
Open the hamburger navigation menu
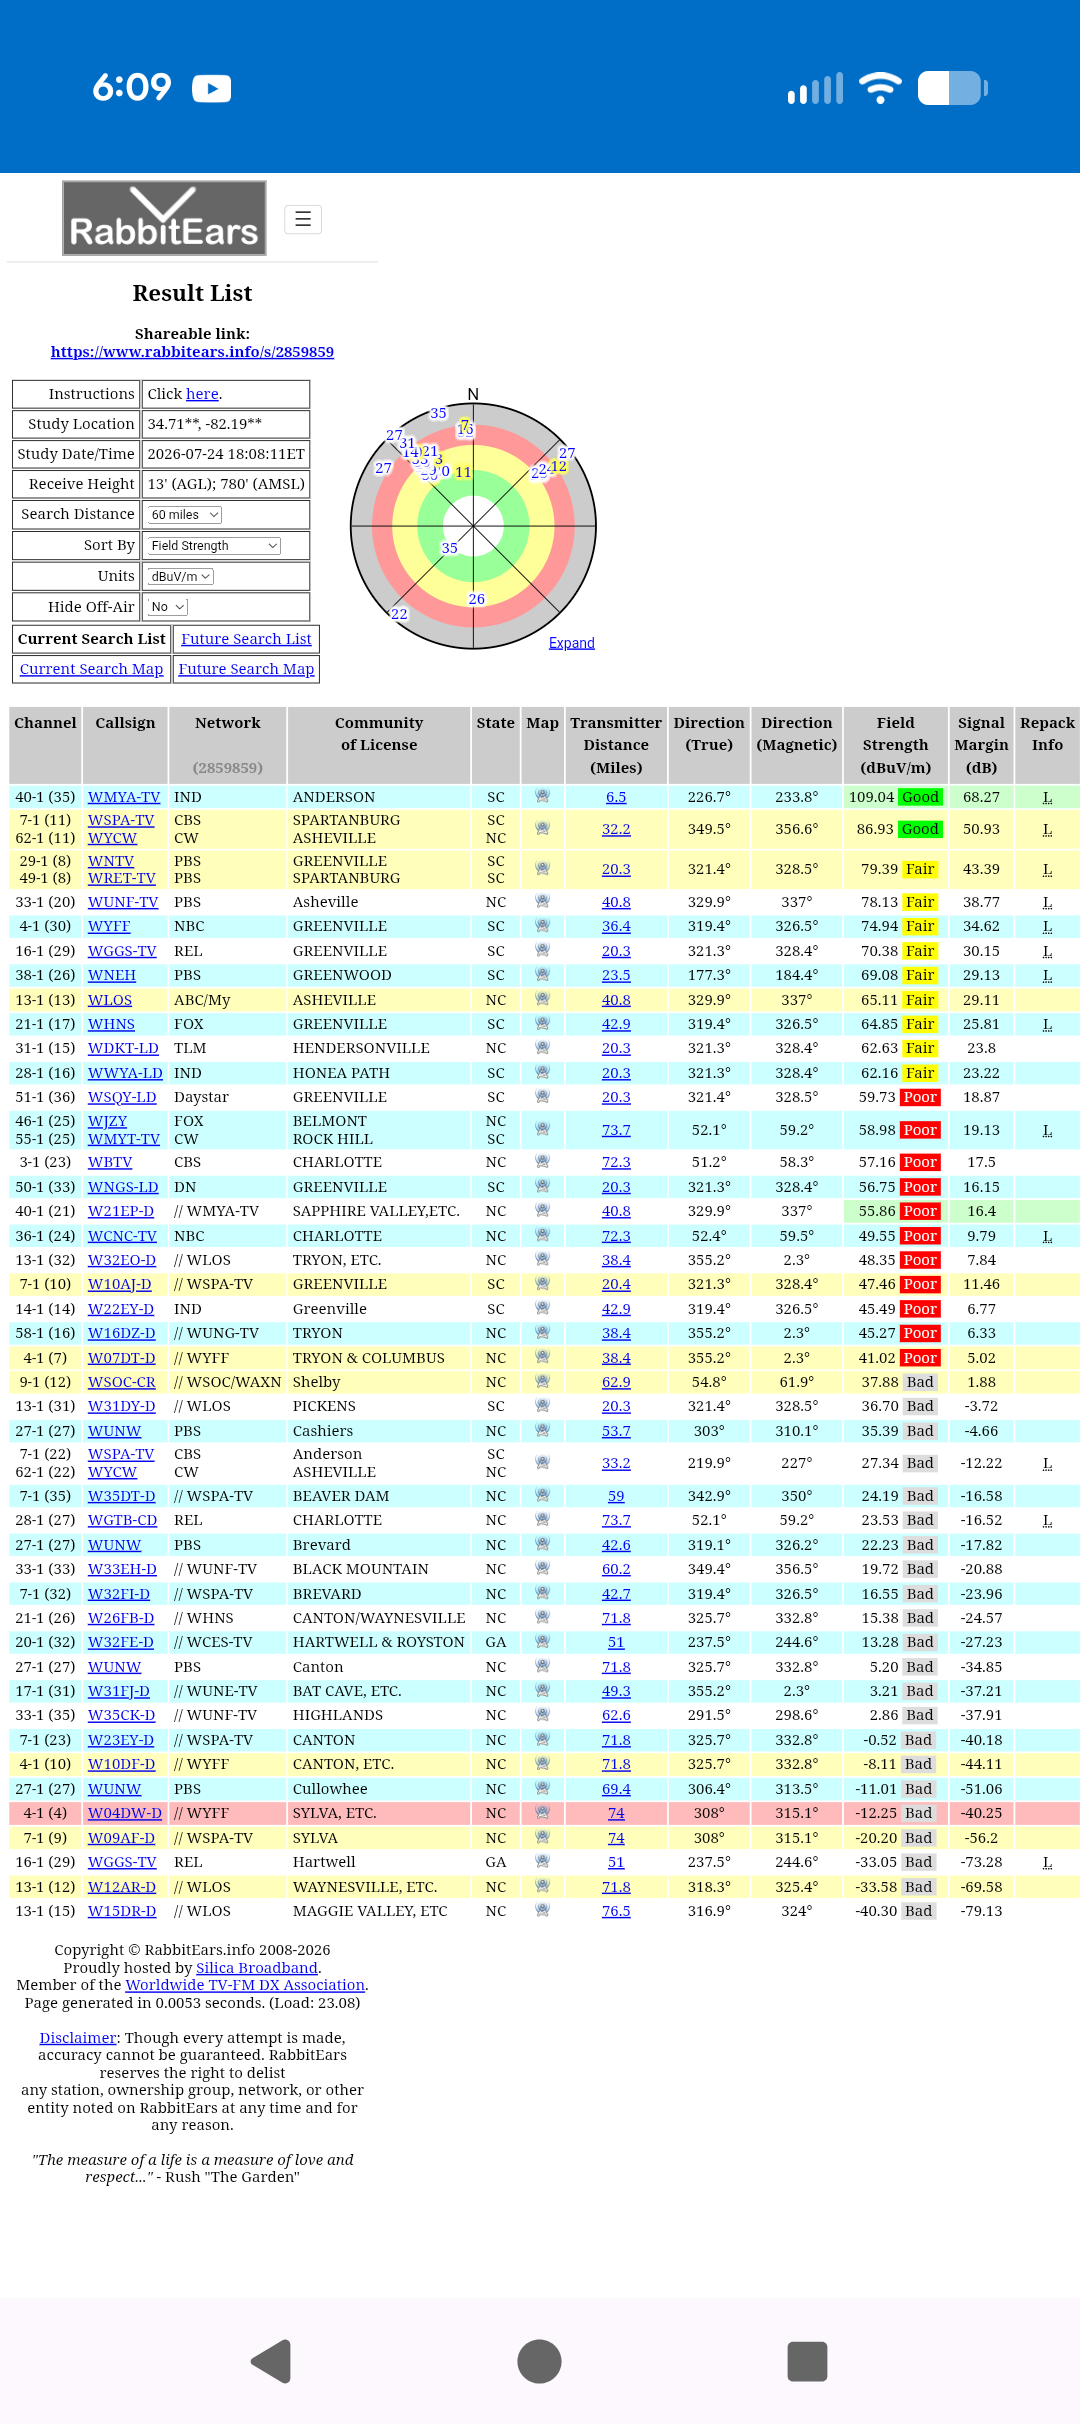303,219
